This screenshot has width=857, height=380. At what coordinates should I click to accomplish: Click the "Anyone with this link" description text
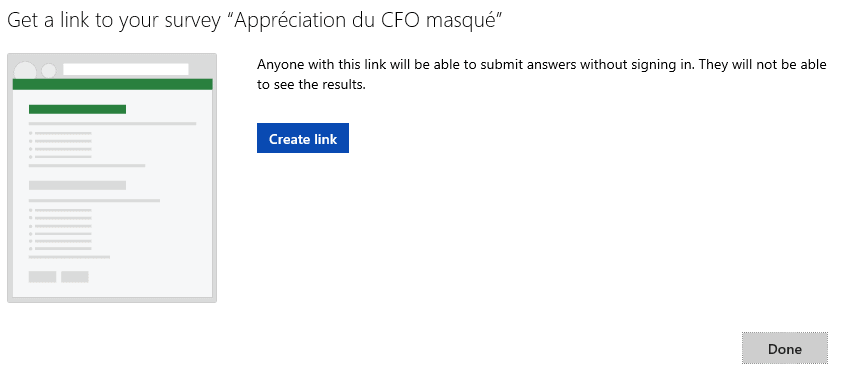pos(542,65)
